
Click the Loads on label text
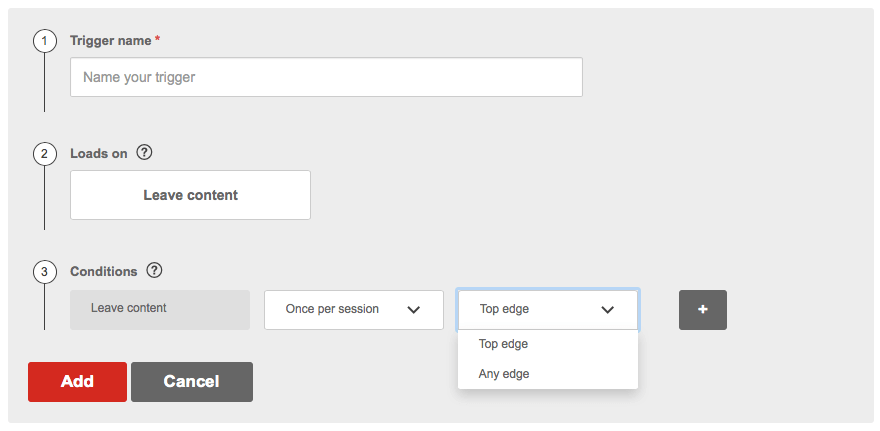[99, 154]
